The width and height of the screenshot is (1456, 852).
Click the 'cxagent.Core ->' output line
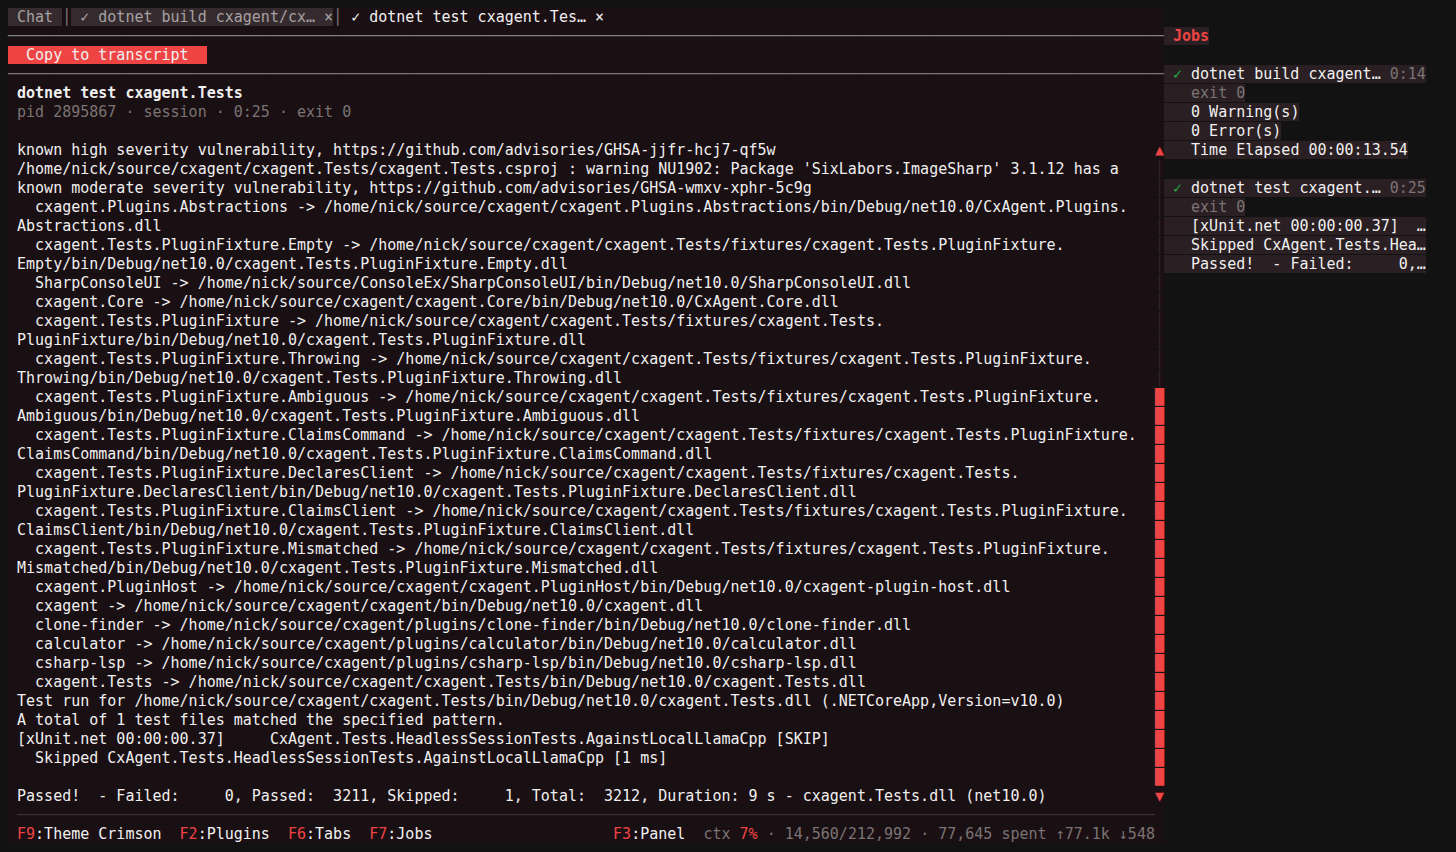[437, 302]
